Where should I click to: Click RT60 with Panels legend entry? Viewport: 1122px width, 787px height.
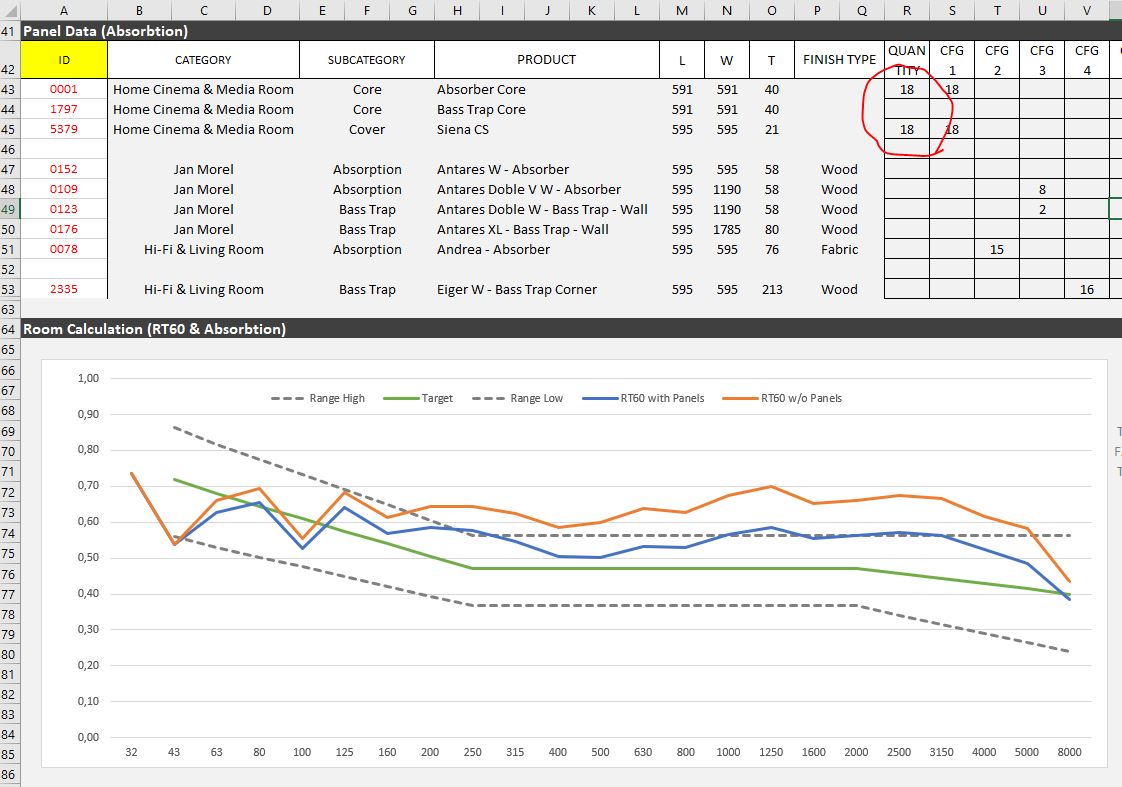(x=643, y=399)
